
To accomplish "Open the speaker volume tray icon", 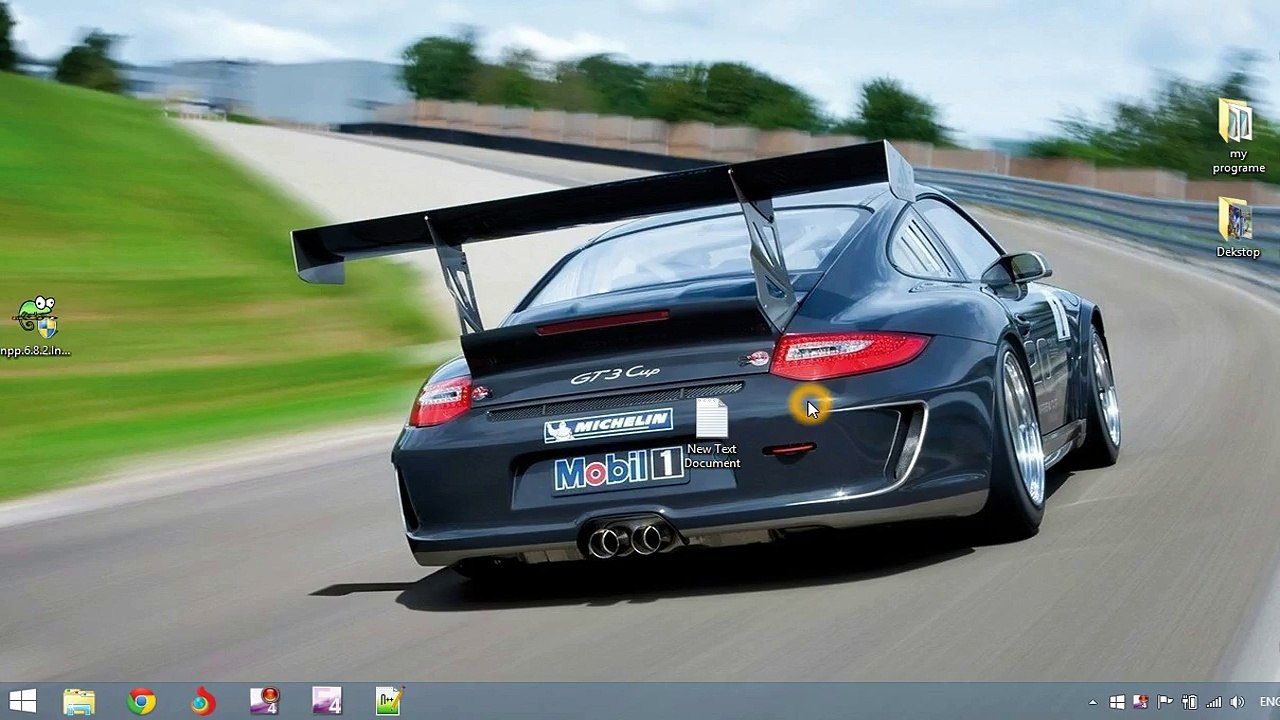I will [1237, 702].
